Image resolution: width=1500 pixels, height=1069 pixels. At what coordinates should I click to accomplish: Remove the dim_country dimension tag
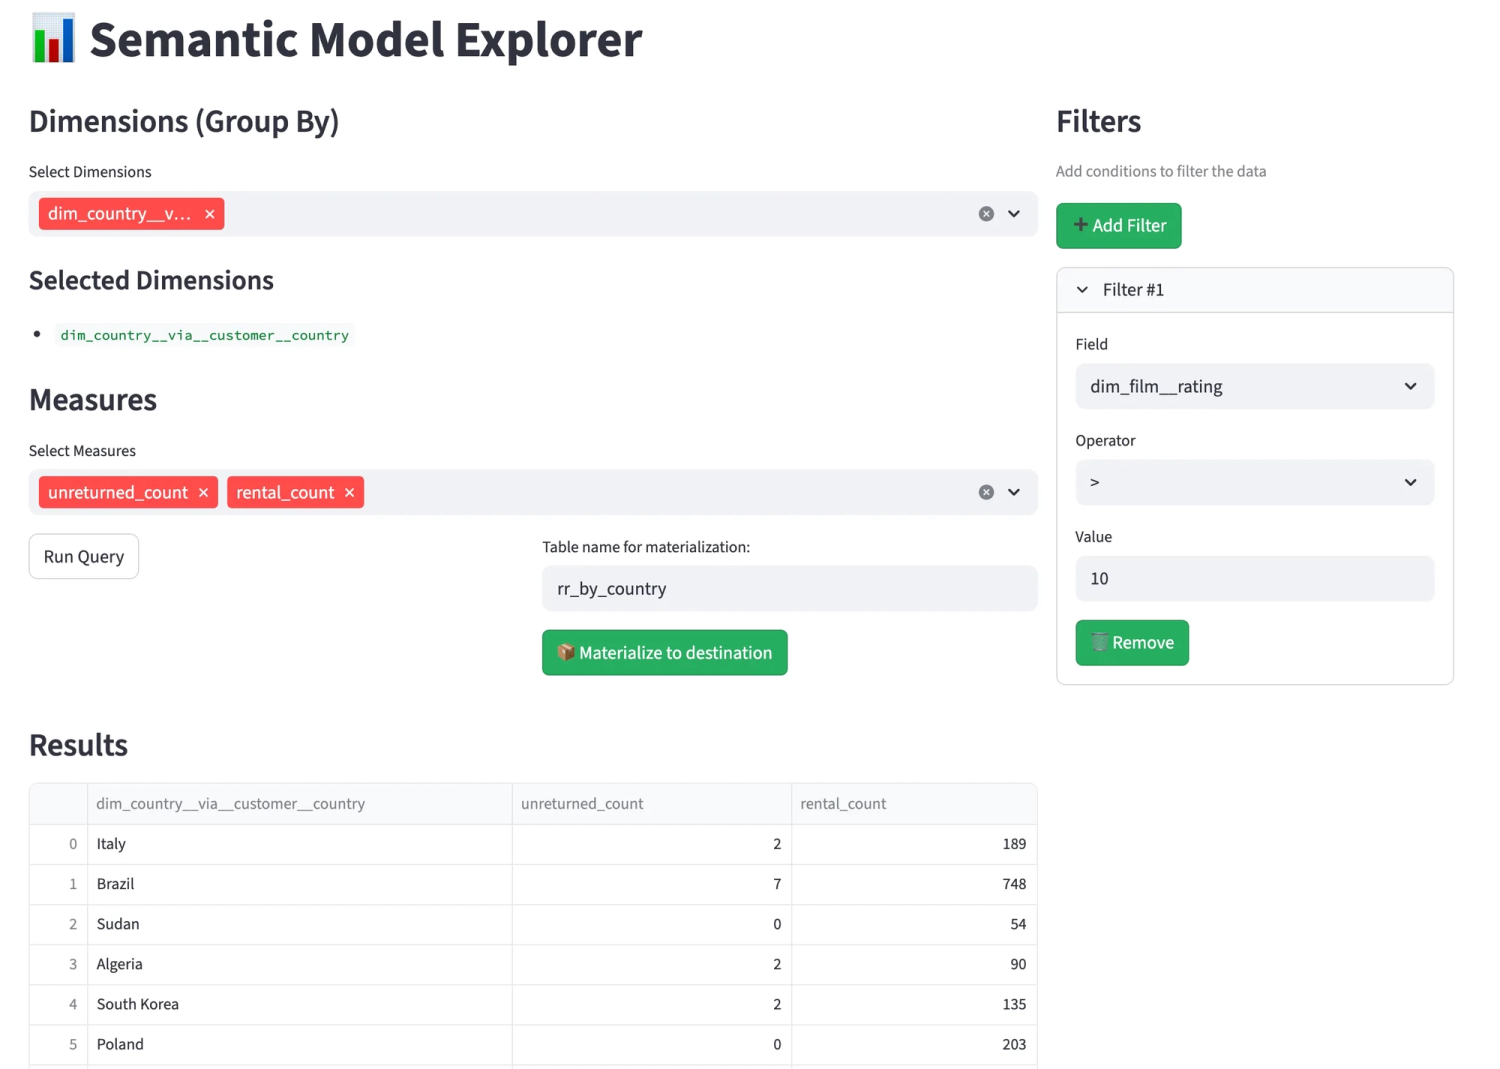209,214
